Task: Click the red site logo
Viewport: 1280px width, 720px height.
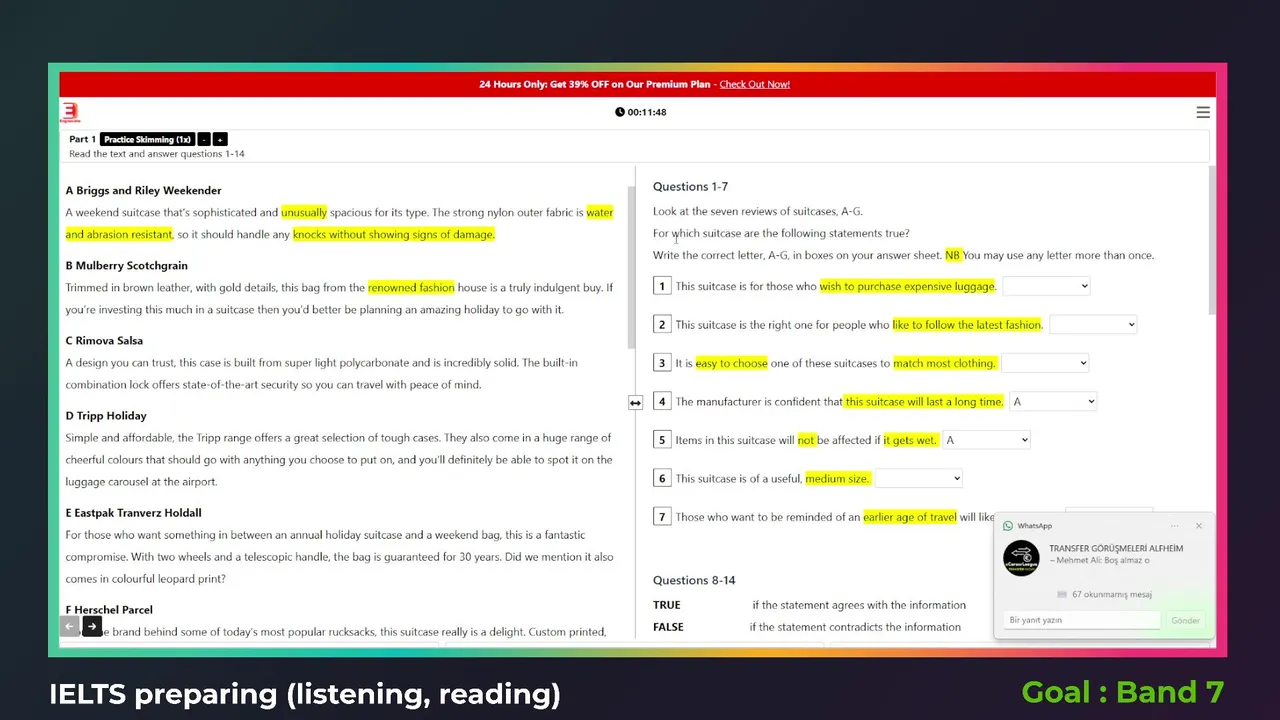Action: point(70,112)
